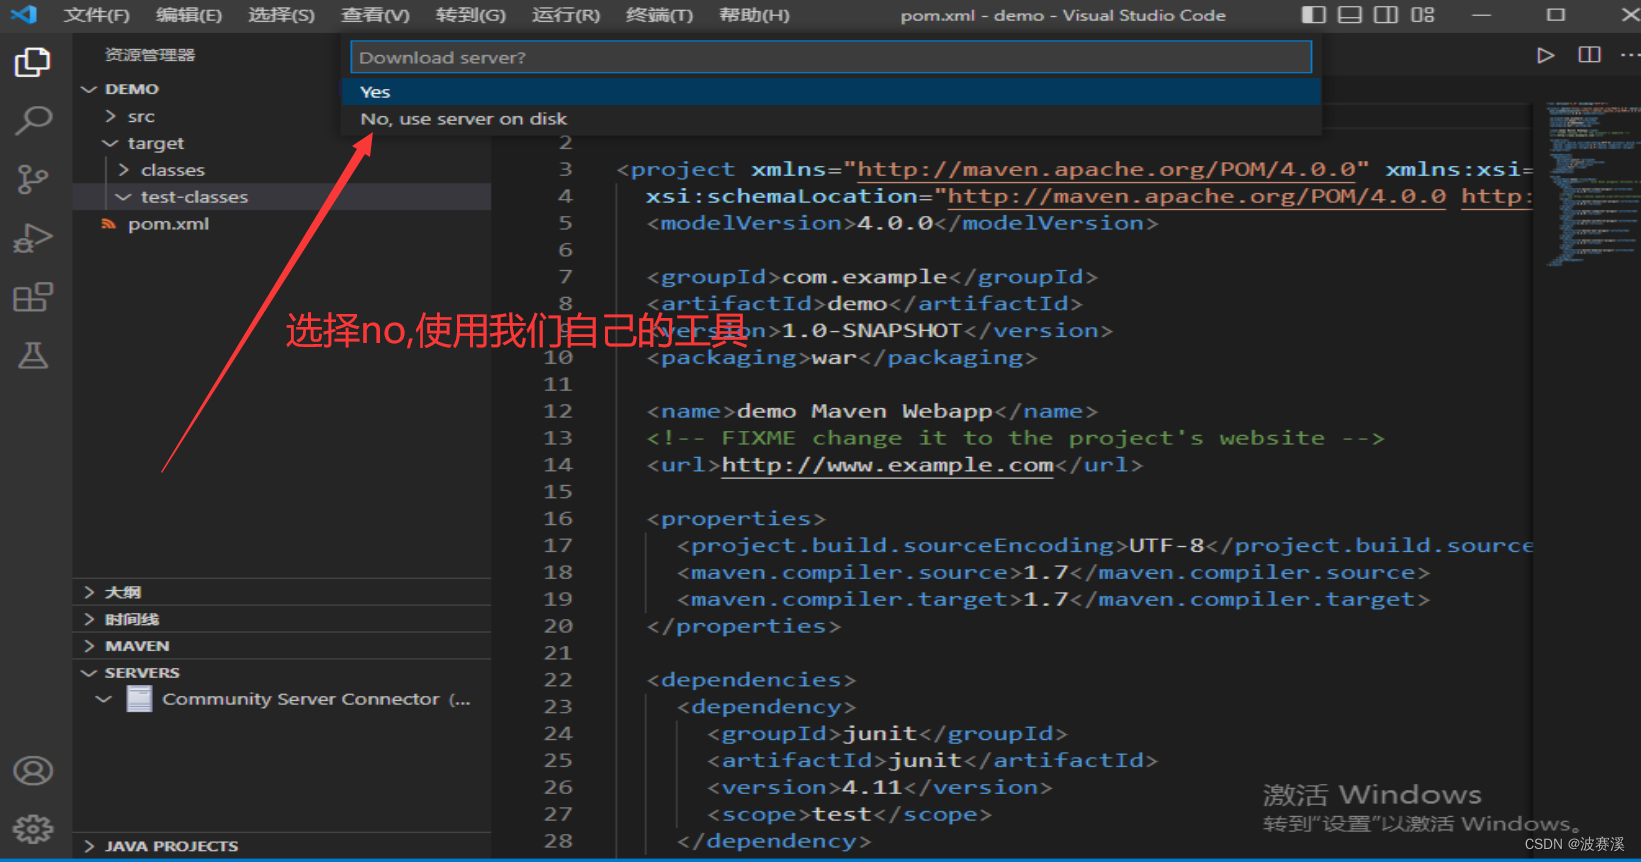Image resolution: width=1641 pixels, height=862 pixels.
Task: Open the Source Control view icon
Action: point(33,180)
